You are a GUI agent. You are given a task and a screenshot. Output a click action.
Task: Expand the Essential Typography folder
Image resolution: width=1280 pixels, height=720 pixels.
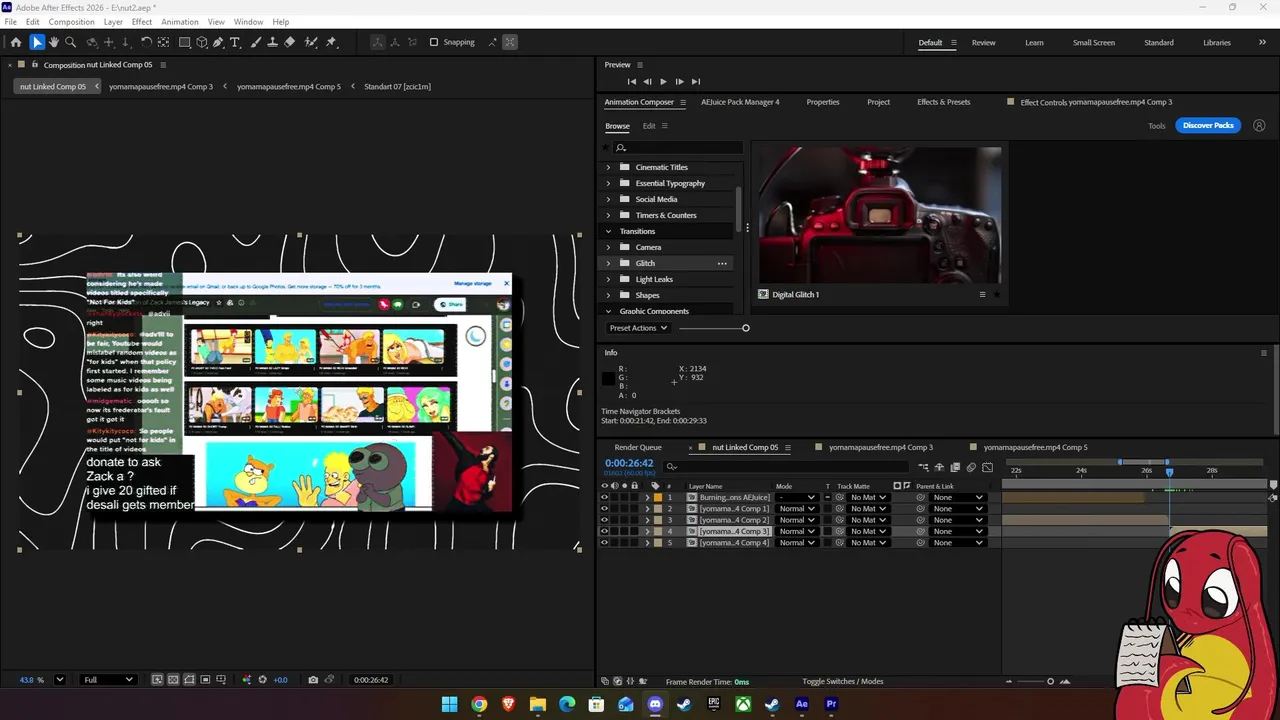pos(608,183)
